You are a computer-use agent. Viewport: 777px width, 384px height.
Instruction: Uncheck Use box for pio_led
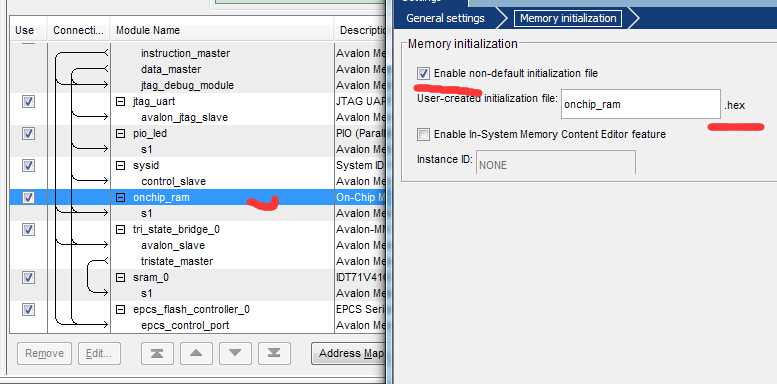pos(28,134)
